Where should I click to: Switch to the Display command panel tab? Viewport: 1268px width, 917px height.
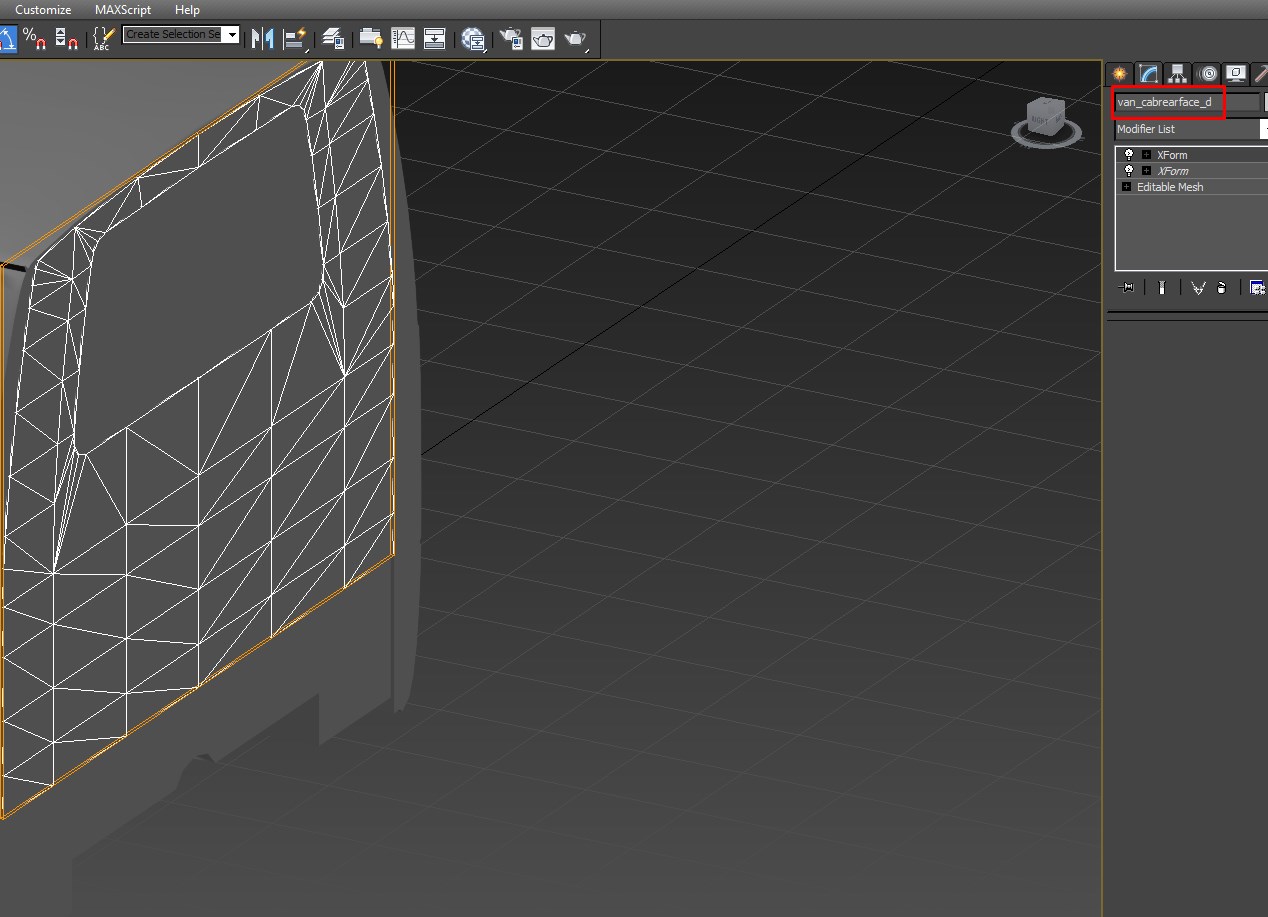click(x=1237, y=74)
